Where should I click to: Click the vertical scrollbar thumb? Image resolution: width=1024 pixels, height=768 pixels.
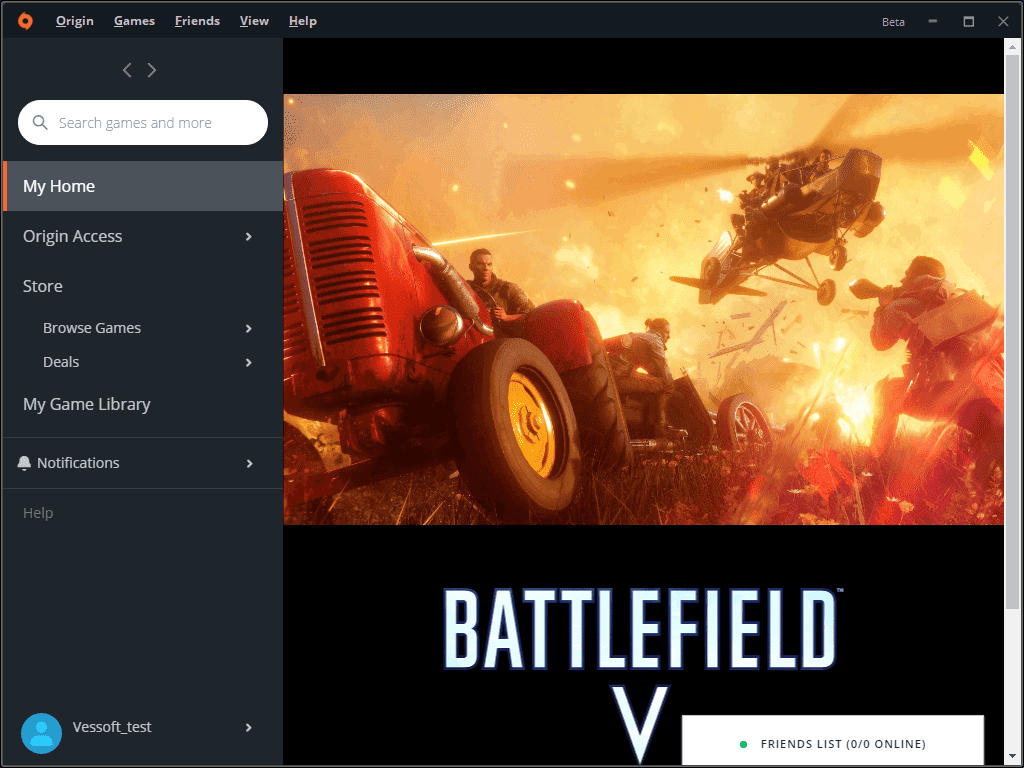[x=1012, y=333]
